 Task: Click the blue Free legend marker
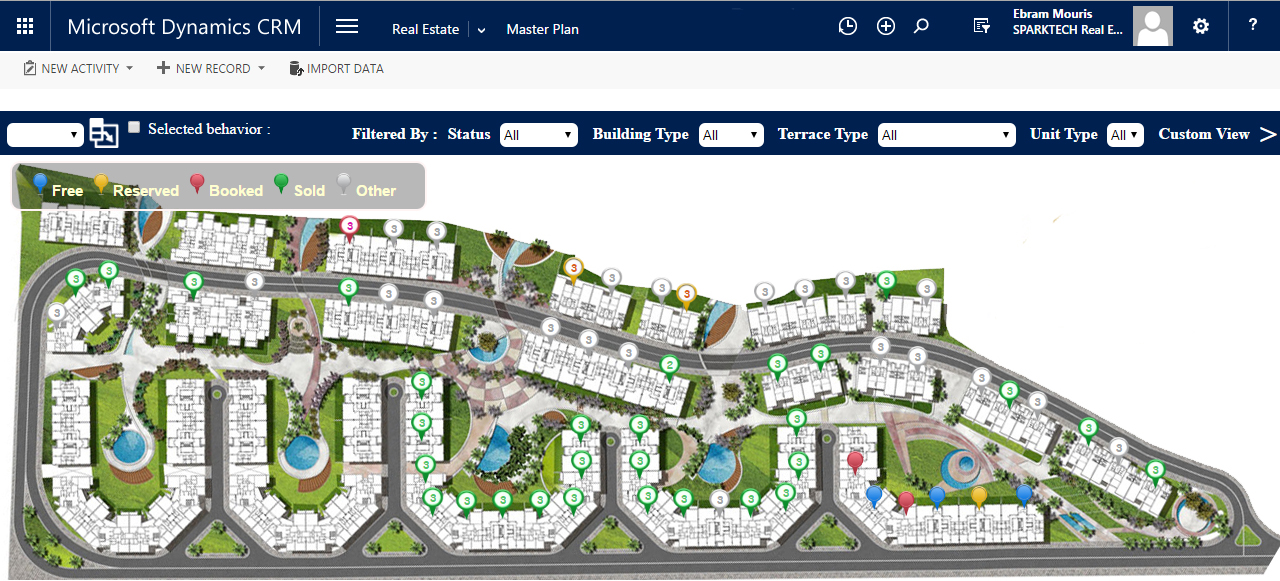click(x=40, y=184)
